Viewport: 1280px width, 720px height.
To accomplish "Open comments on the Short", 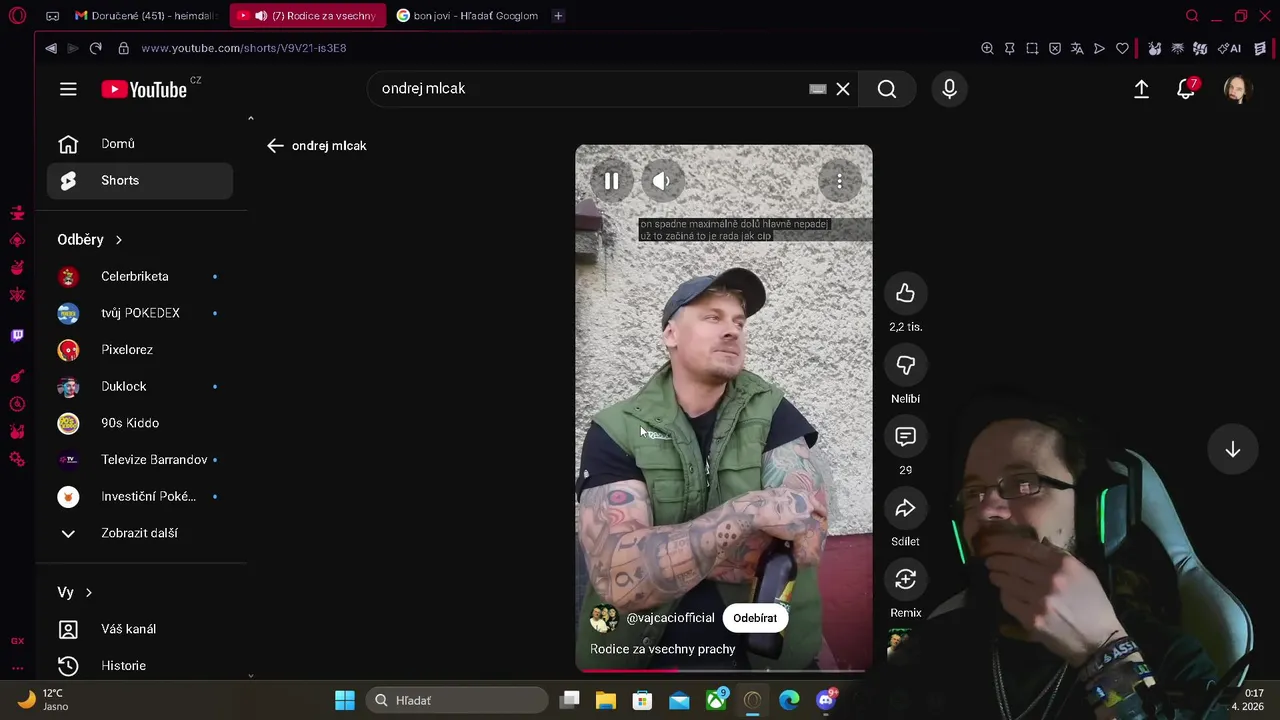I will click(905, 437).
